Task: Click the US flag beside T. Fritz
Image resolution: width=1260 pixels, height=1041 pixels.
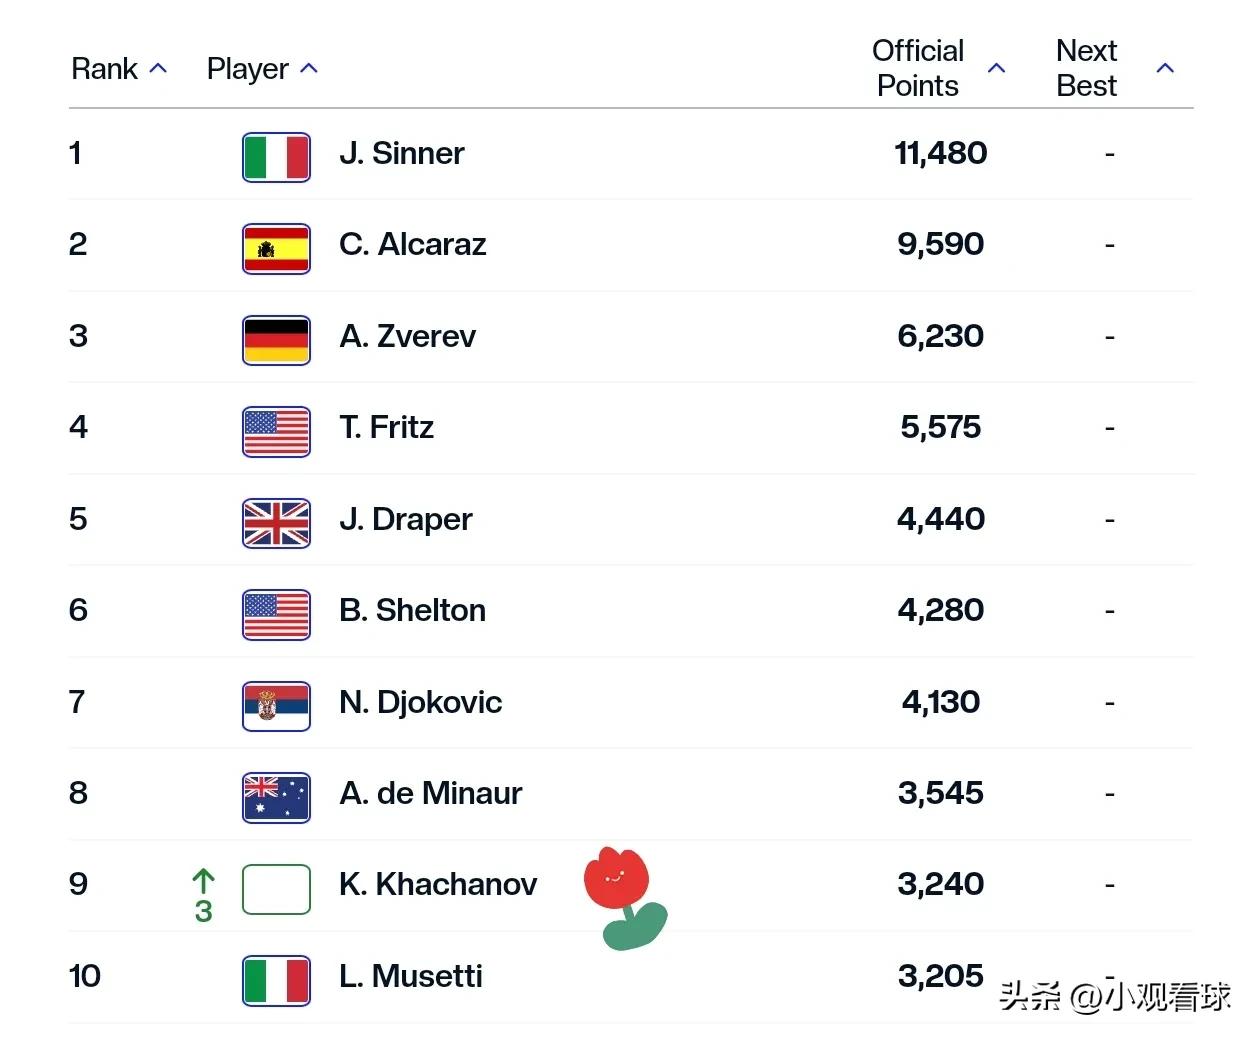Action: [276, 432]
